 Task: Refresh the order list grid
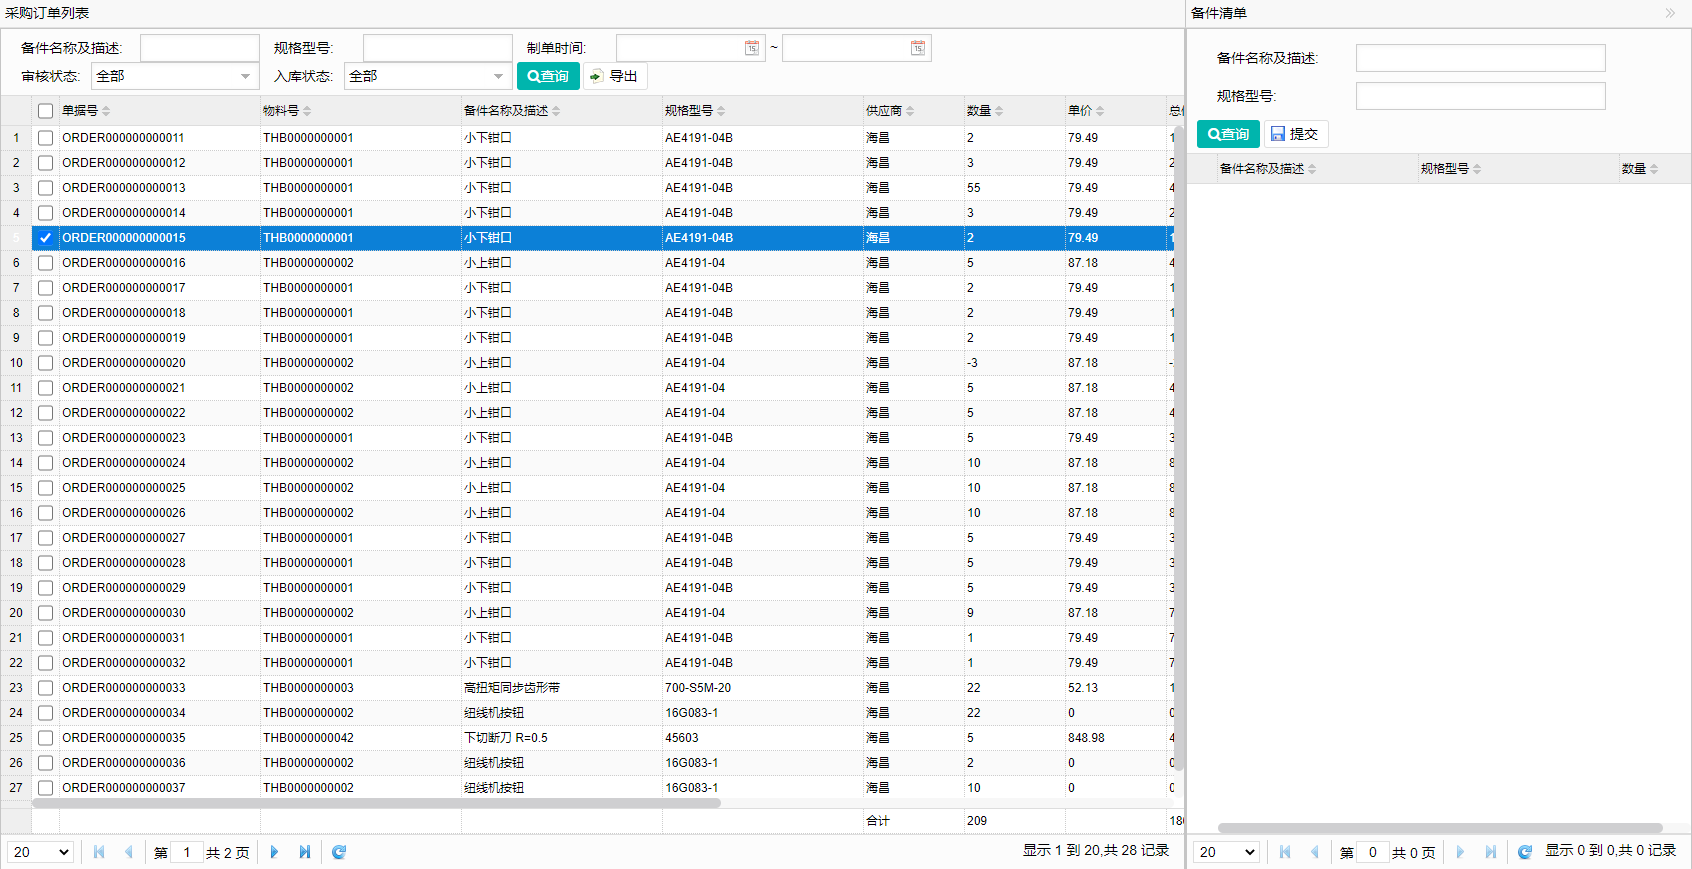click(339, 852)
